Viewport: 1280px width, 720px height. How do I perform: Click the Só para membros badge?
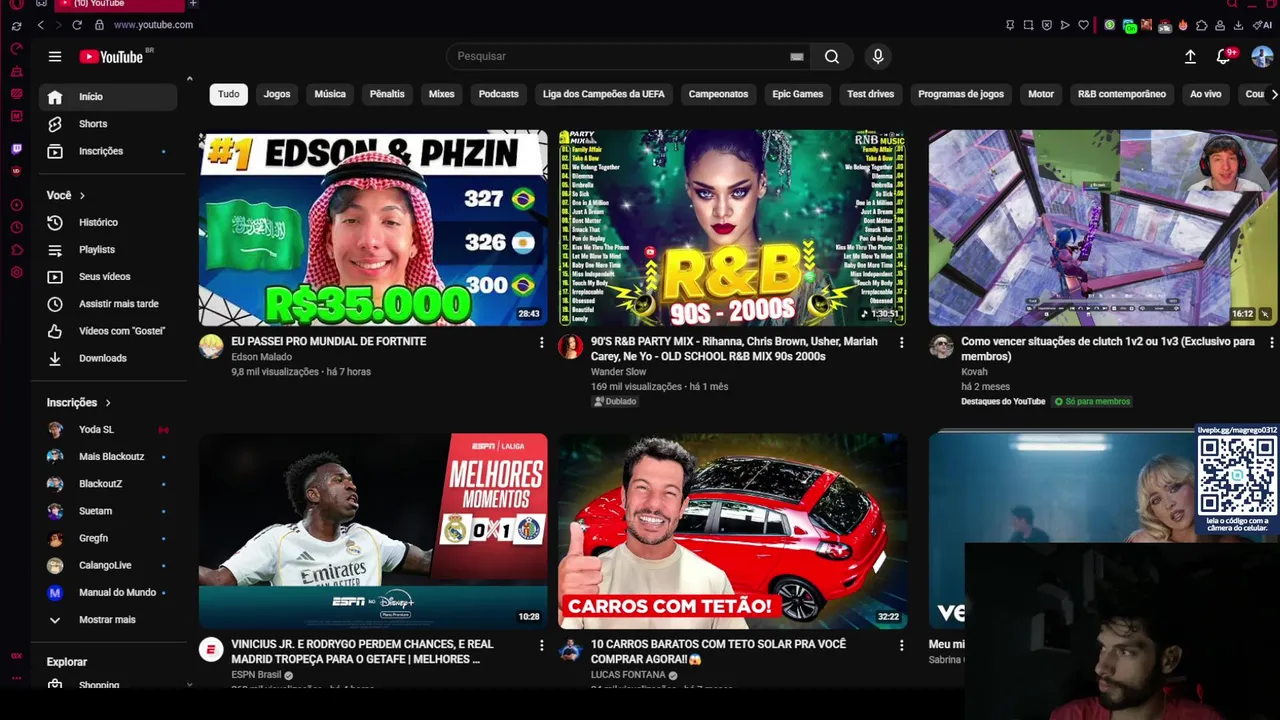click(1092, 402)
